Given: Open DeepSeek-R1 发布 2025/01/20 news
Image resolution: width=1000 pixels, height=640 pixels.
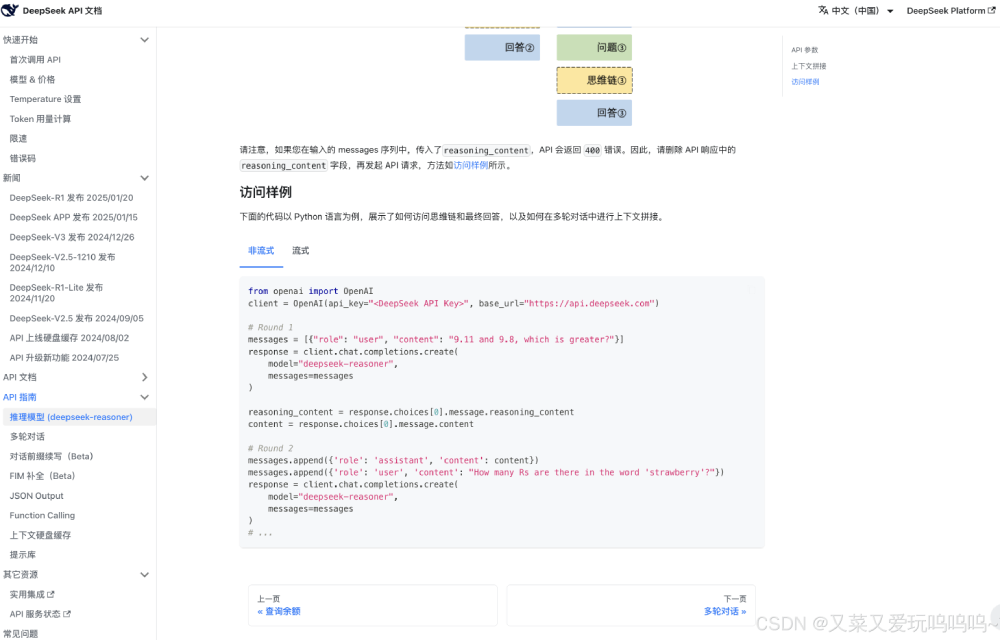Looking at the screenshot, I should pos(71,198).
